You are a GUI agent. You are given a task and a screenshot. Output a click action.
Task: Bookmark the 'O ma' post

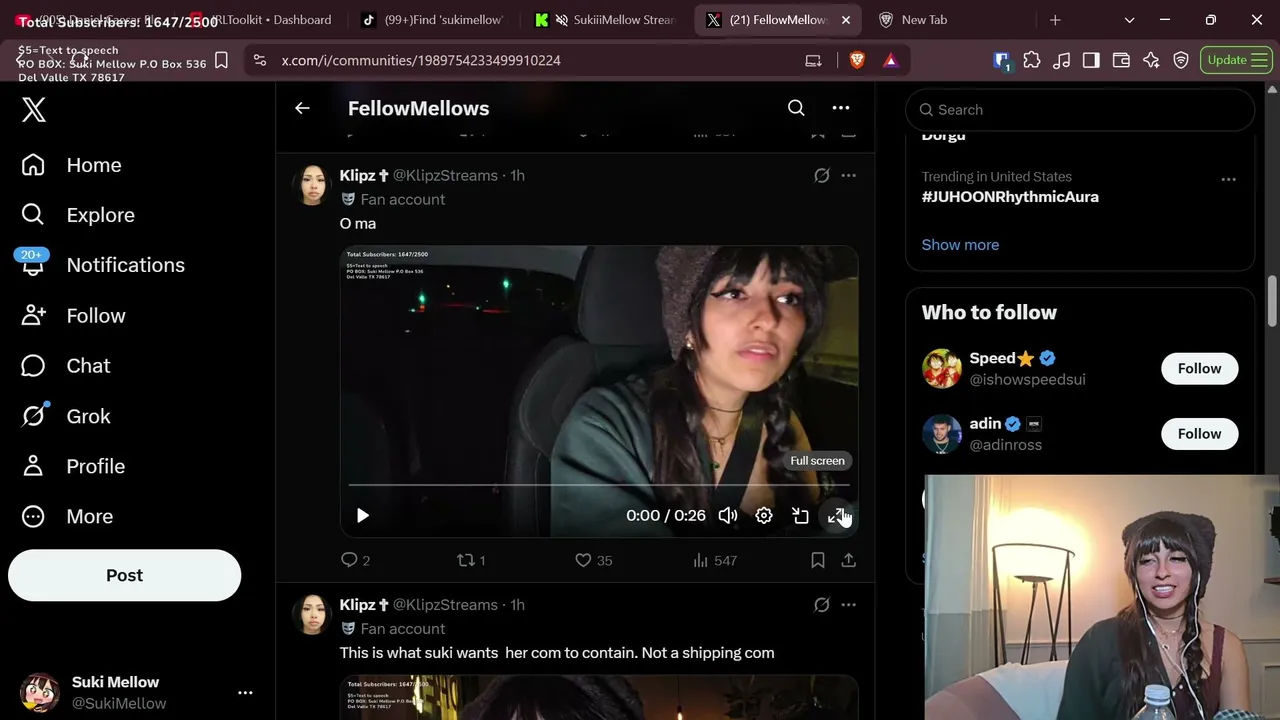(x=818, y=560)
